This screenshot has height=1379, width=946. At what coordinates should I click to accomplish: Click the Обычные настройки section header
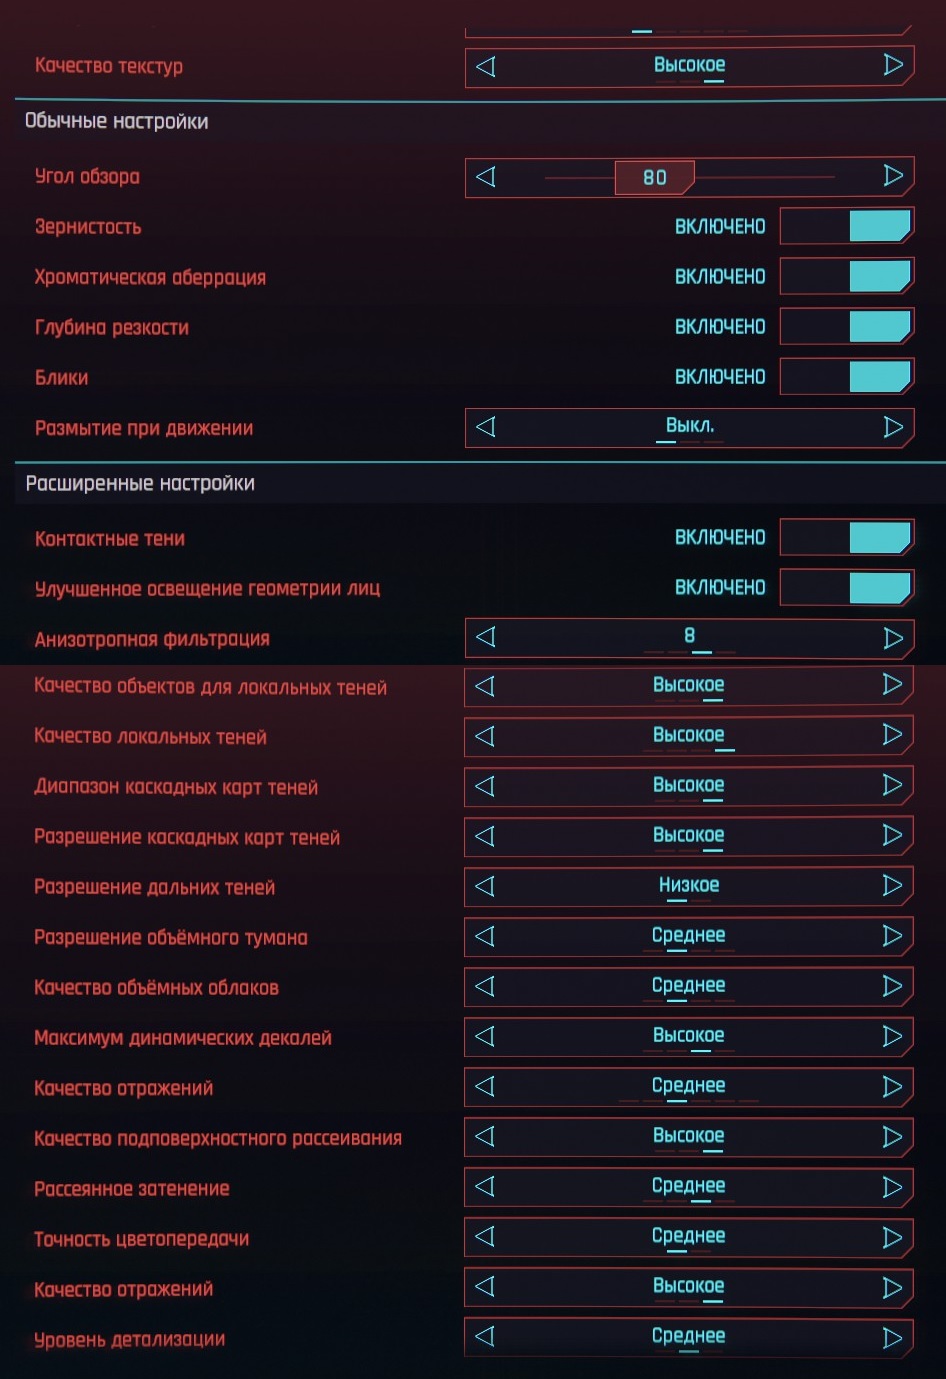point(117,122)
